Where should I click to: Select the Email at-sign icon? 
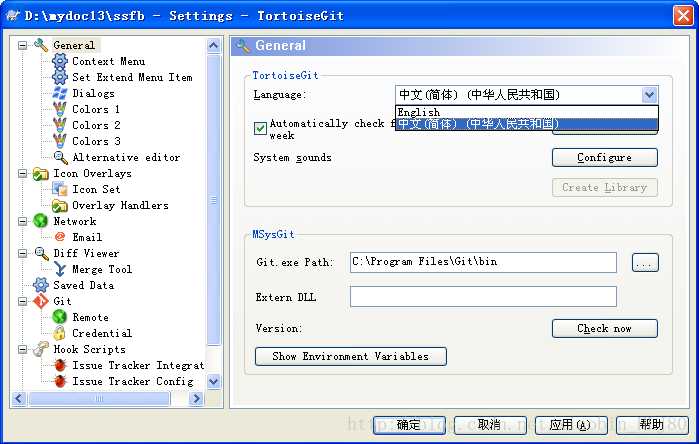tap(60, 237)
